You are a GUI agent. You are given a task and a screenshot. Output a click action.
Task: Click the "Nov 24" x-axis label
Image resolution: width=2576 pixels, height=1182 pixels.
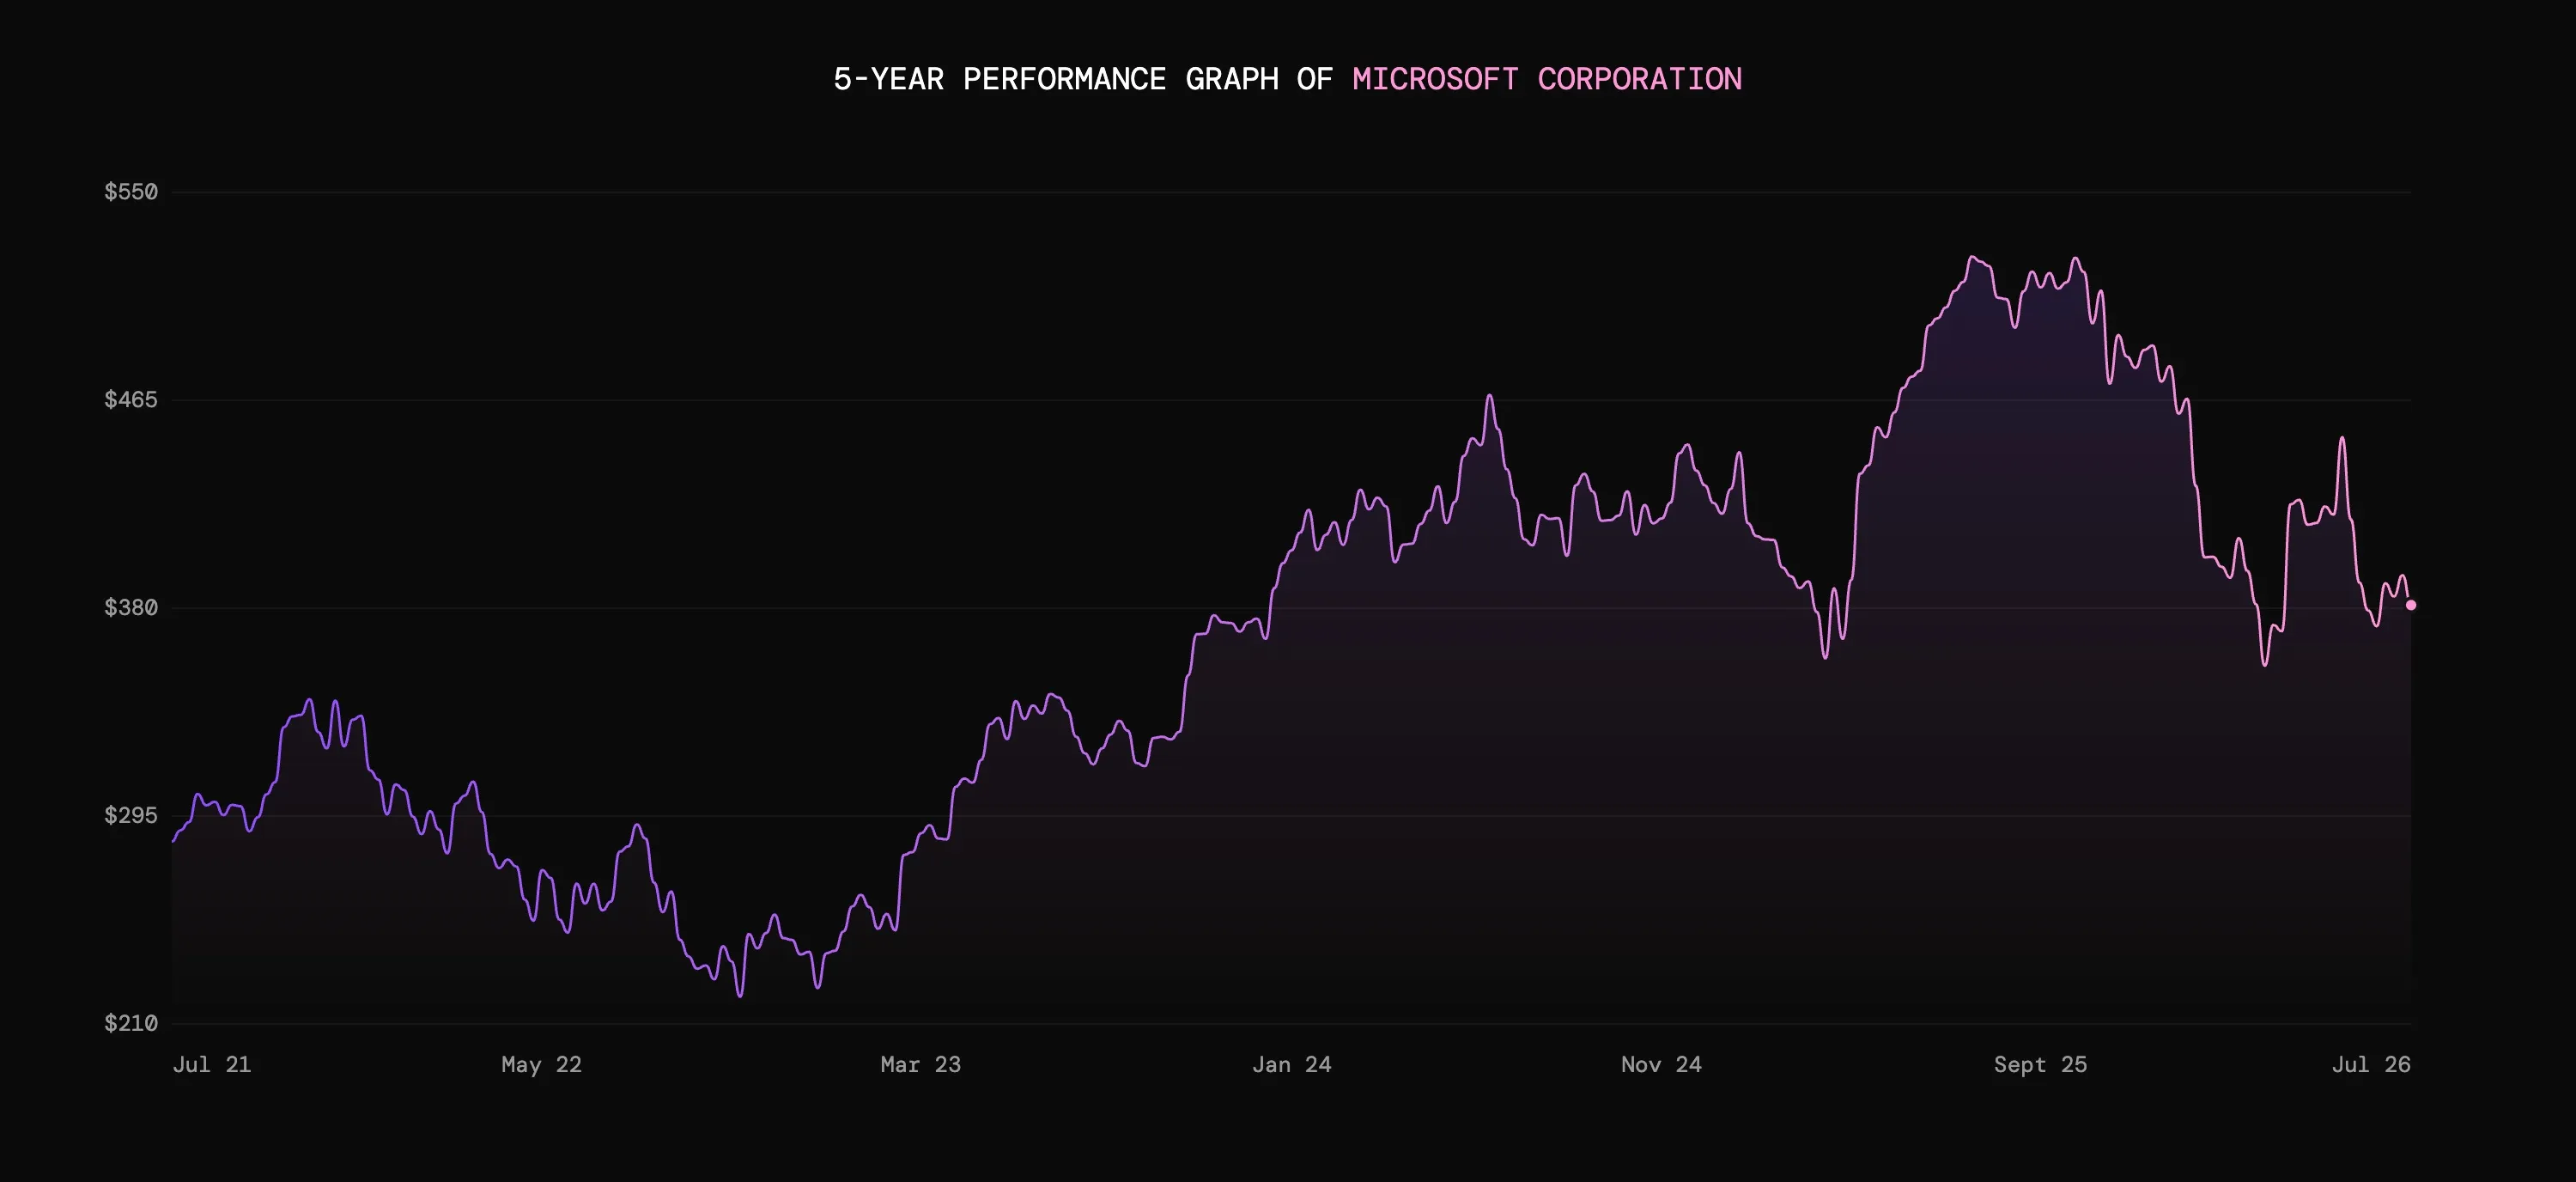pos(1661,1064)
